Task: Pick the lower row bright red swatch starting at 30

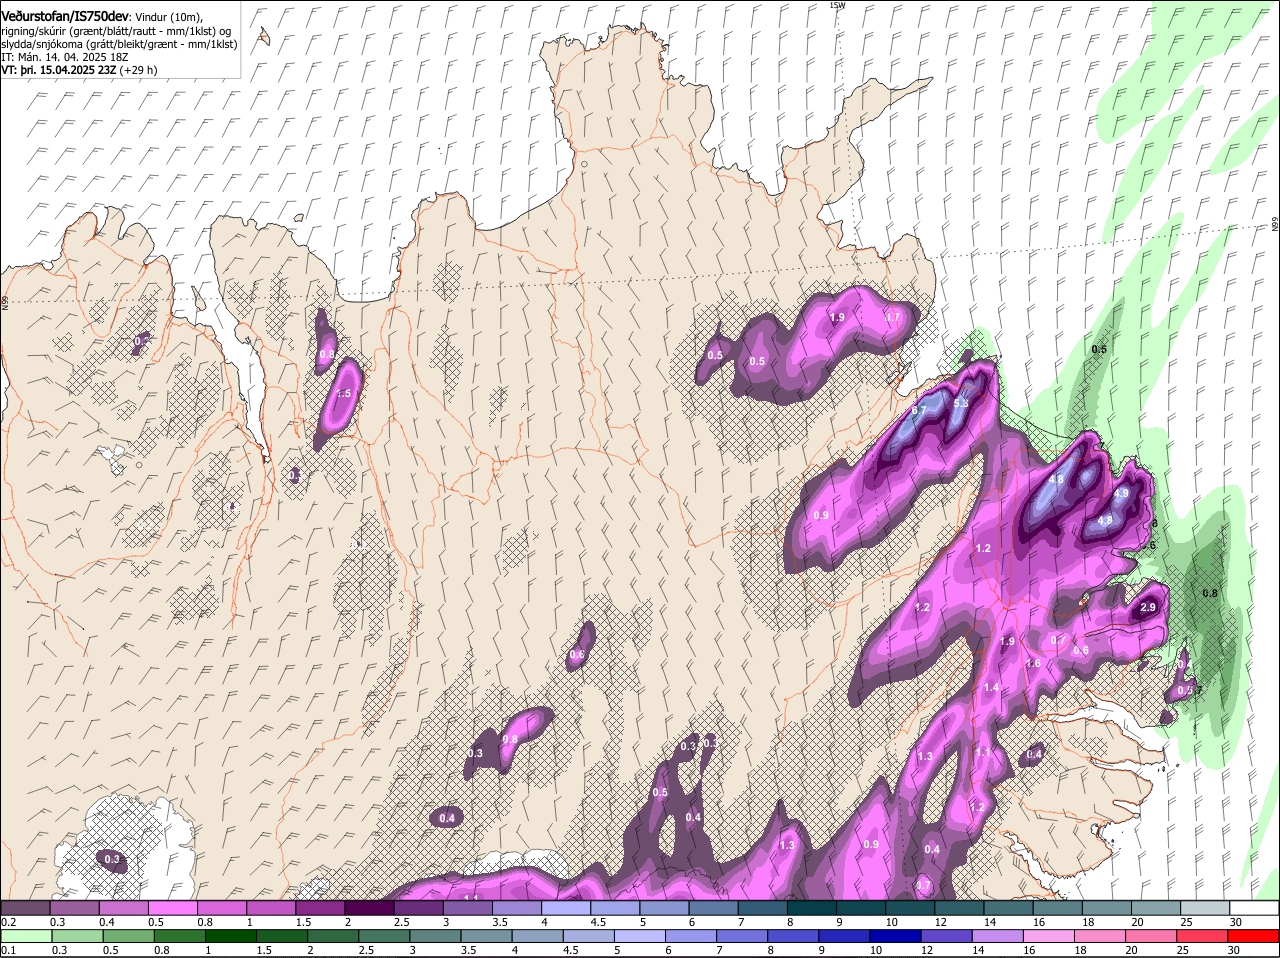Action: pos(1254,936)
